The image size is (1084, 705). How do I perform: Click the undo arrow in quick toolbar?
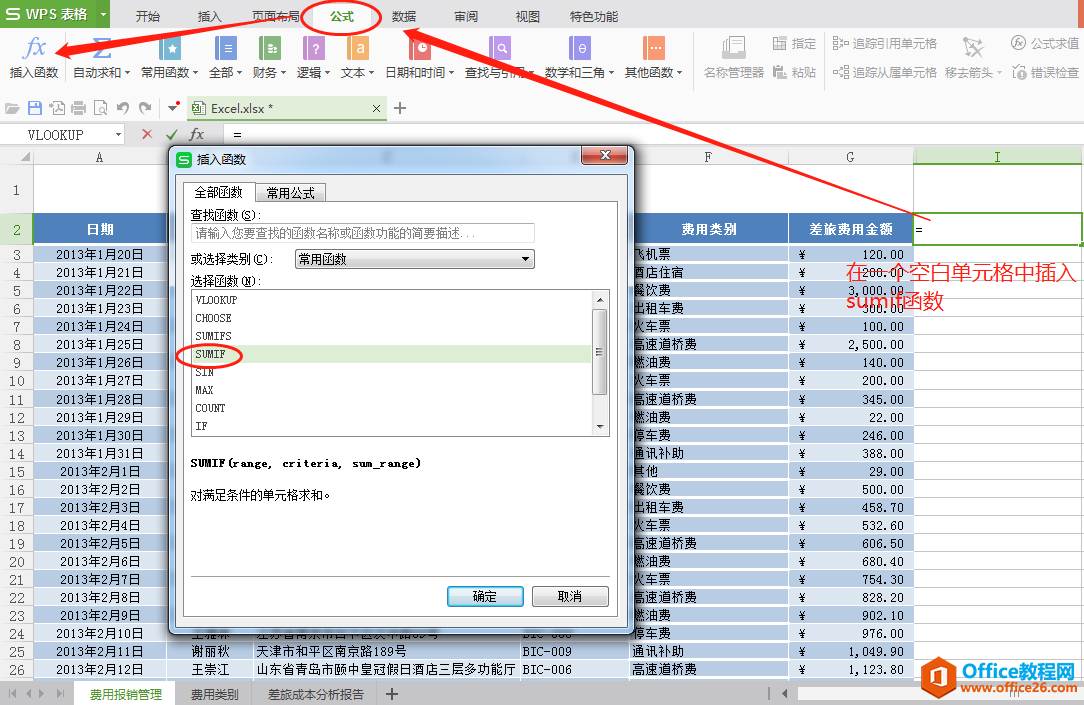click(123, 108)
